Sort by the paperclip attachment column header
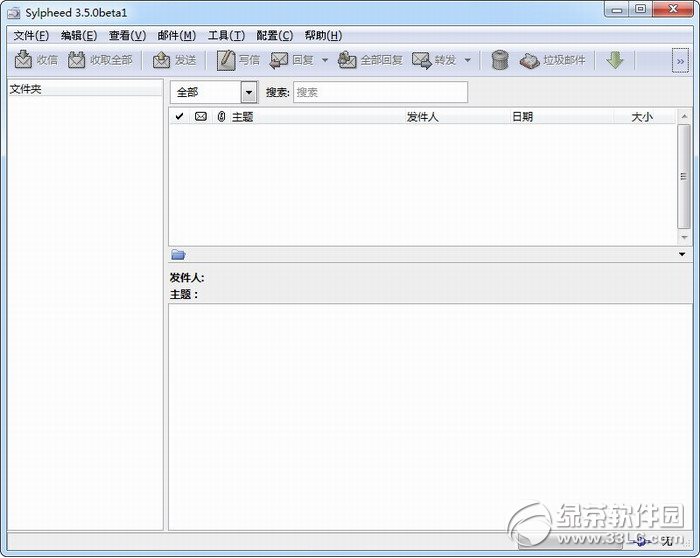700x558 pixels. pyautogui.click(x=221, y=117)
